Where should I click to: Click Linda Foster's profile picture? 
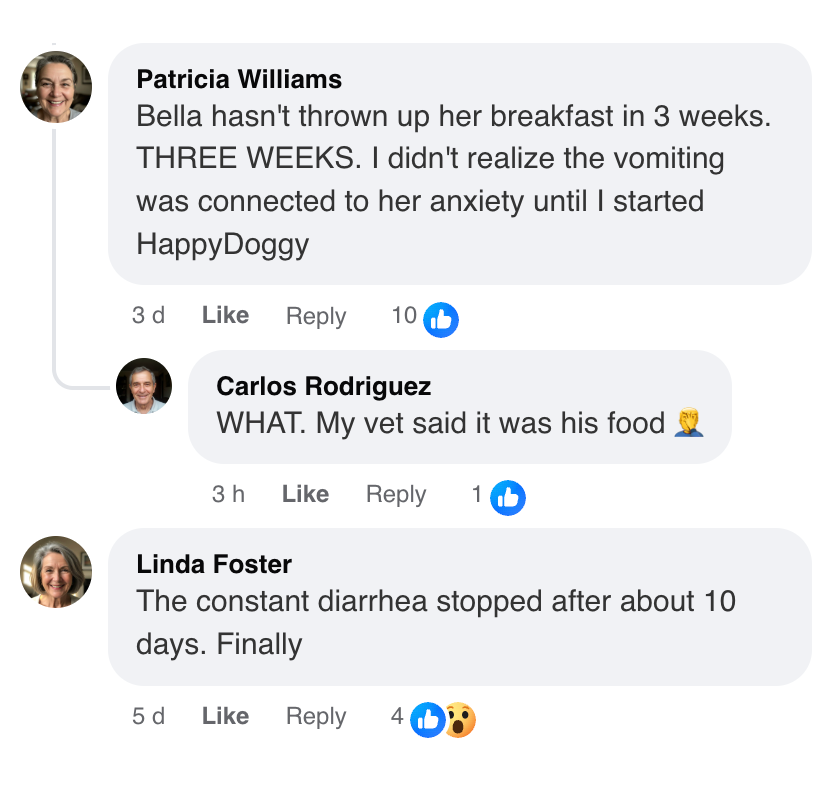coord(56,572)
